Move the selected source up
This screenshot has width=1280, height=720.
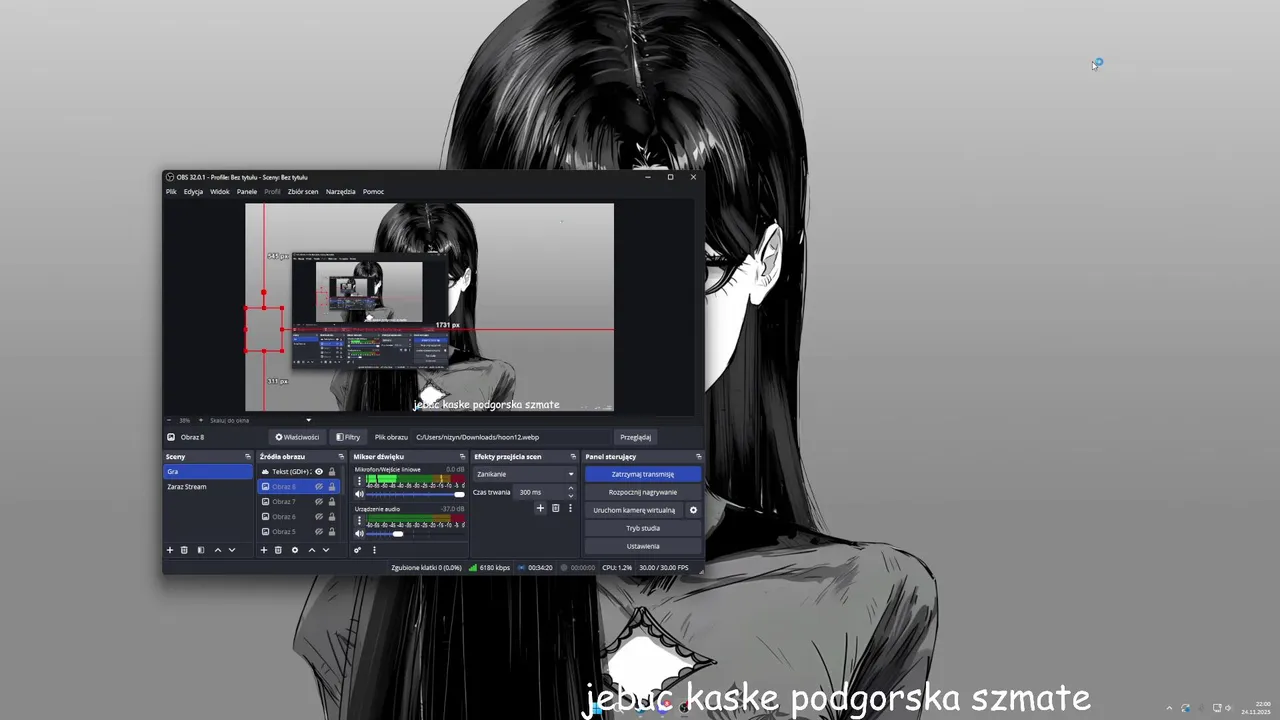(x=311, y=550)
